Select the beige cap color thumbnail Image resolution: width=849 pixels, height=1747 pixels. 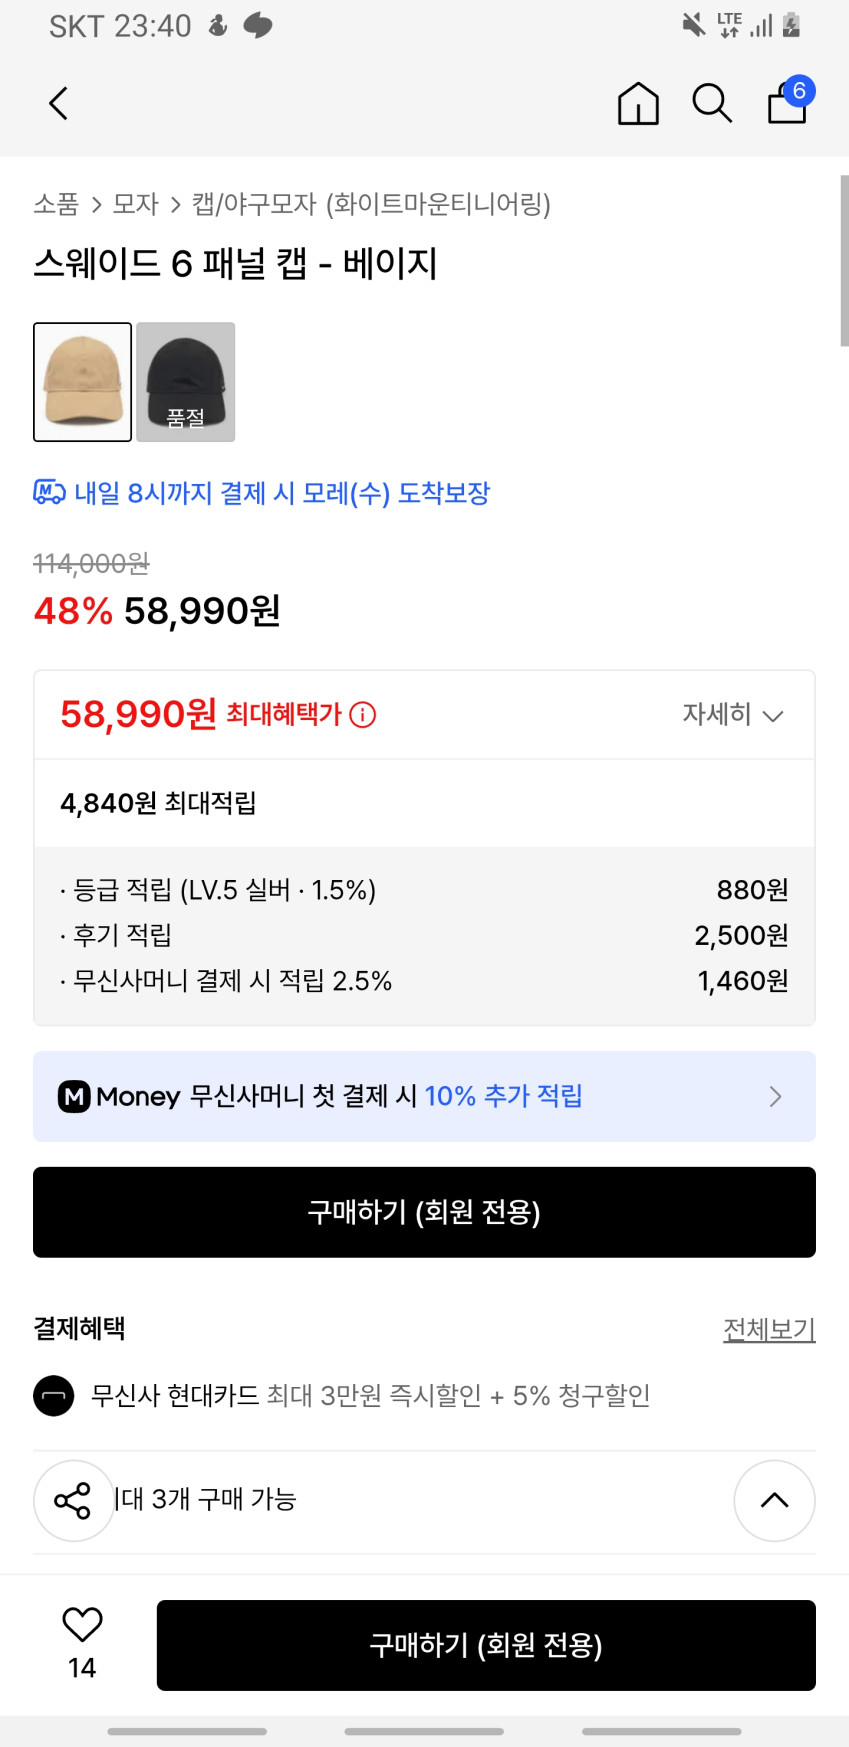pos(83,382)
